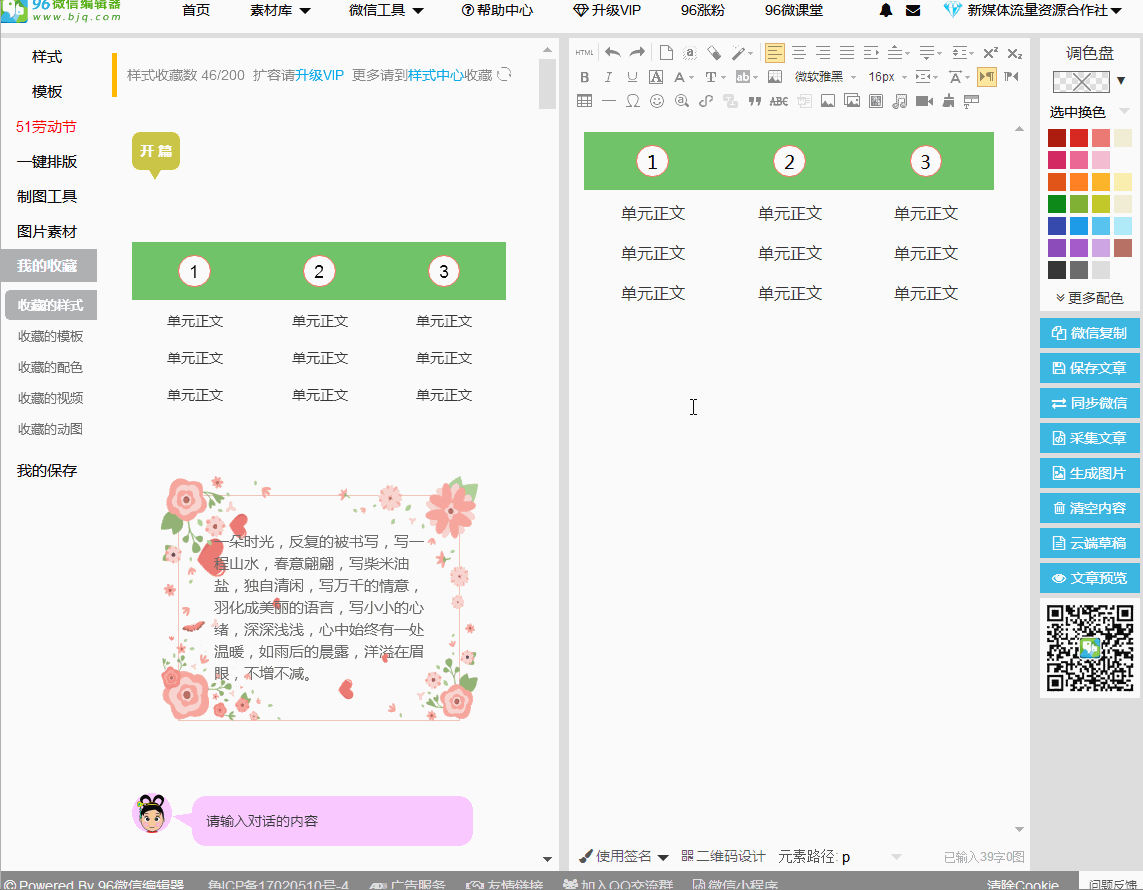Toggle bold formatting in the editor toolbar

585,77
